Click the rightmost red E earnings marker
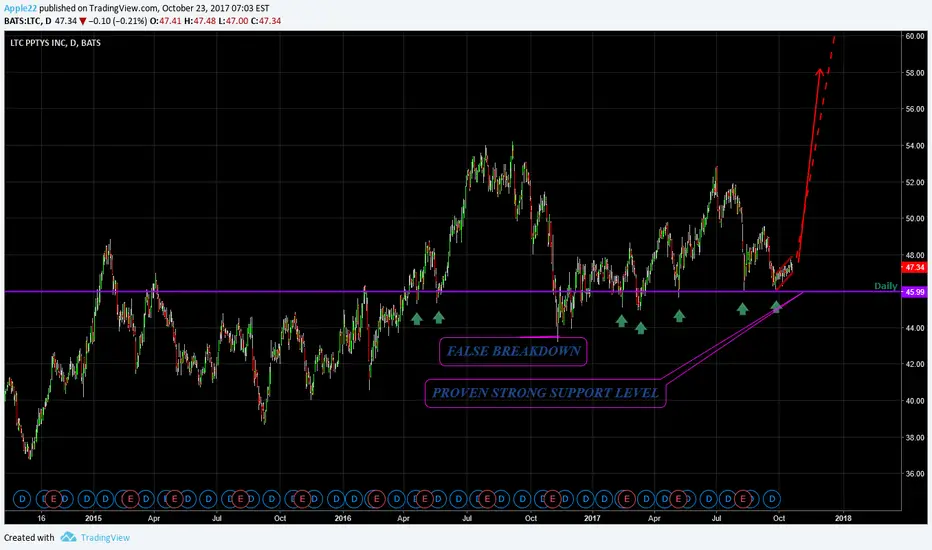This screenshot has height=550, width=932. tap(742, 499)
